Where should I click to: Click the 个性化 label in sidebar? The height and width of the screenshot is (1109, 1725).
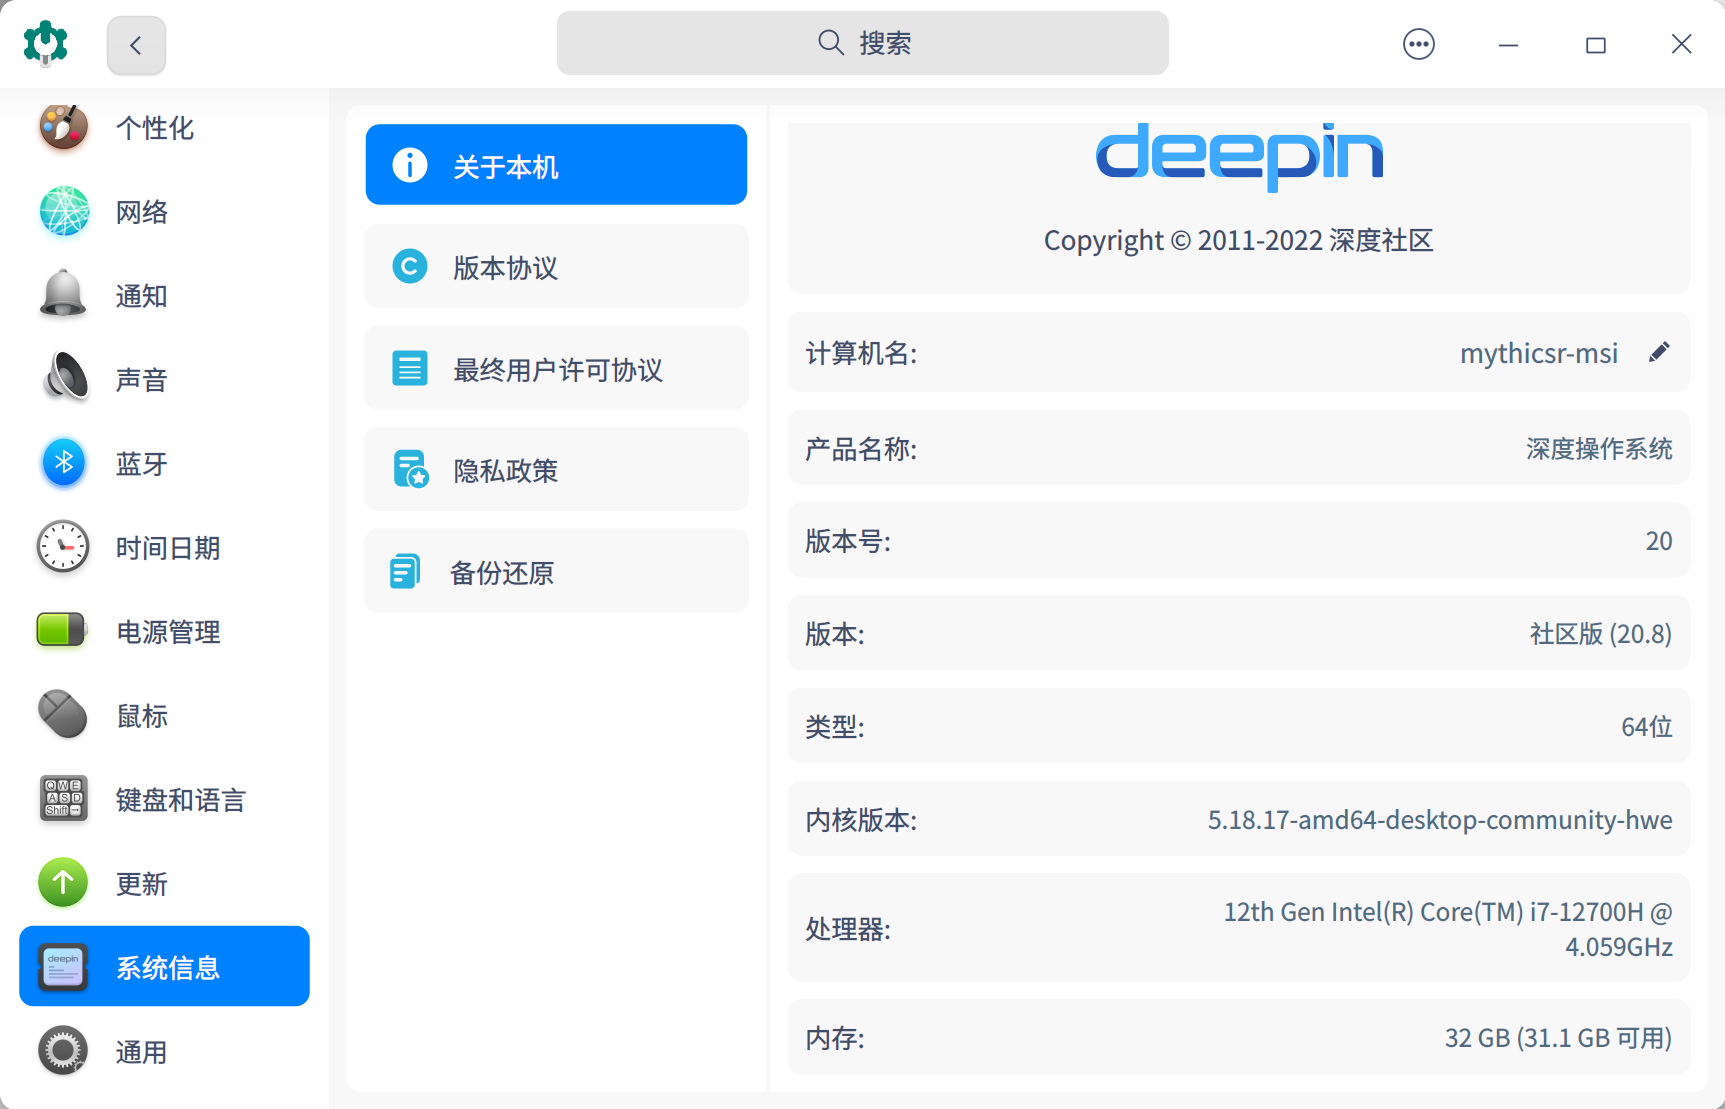click(x=155, y=128)
